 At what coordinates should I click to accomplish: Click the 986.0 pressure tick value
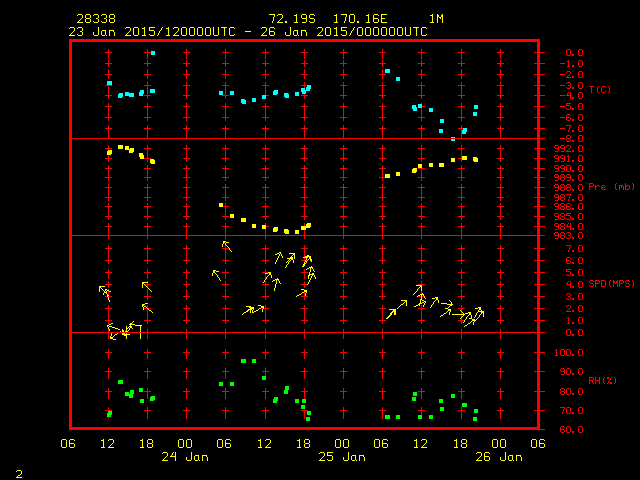pyautogui.click(x=569, y=207)
